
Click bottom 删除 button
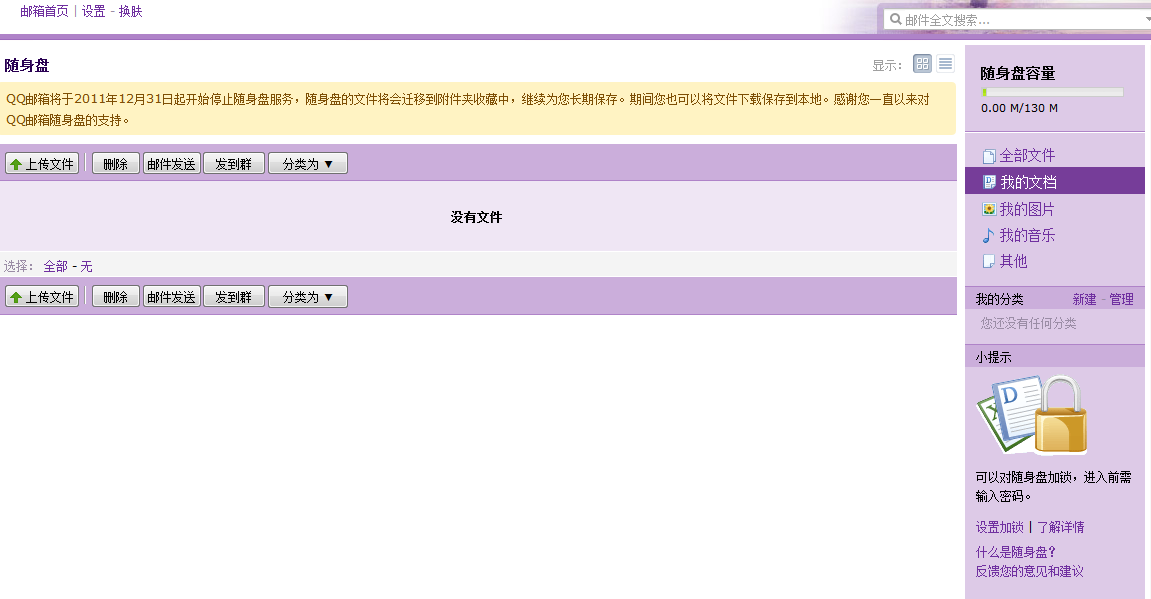[x=115, y=297]
